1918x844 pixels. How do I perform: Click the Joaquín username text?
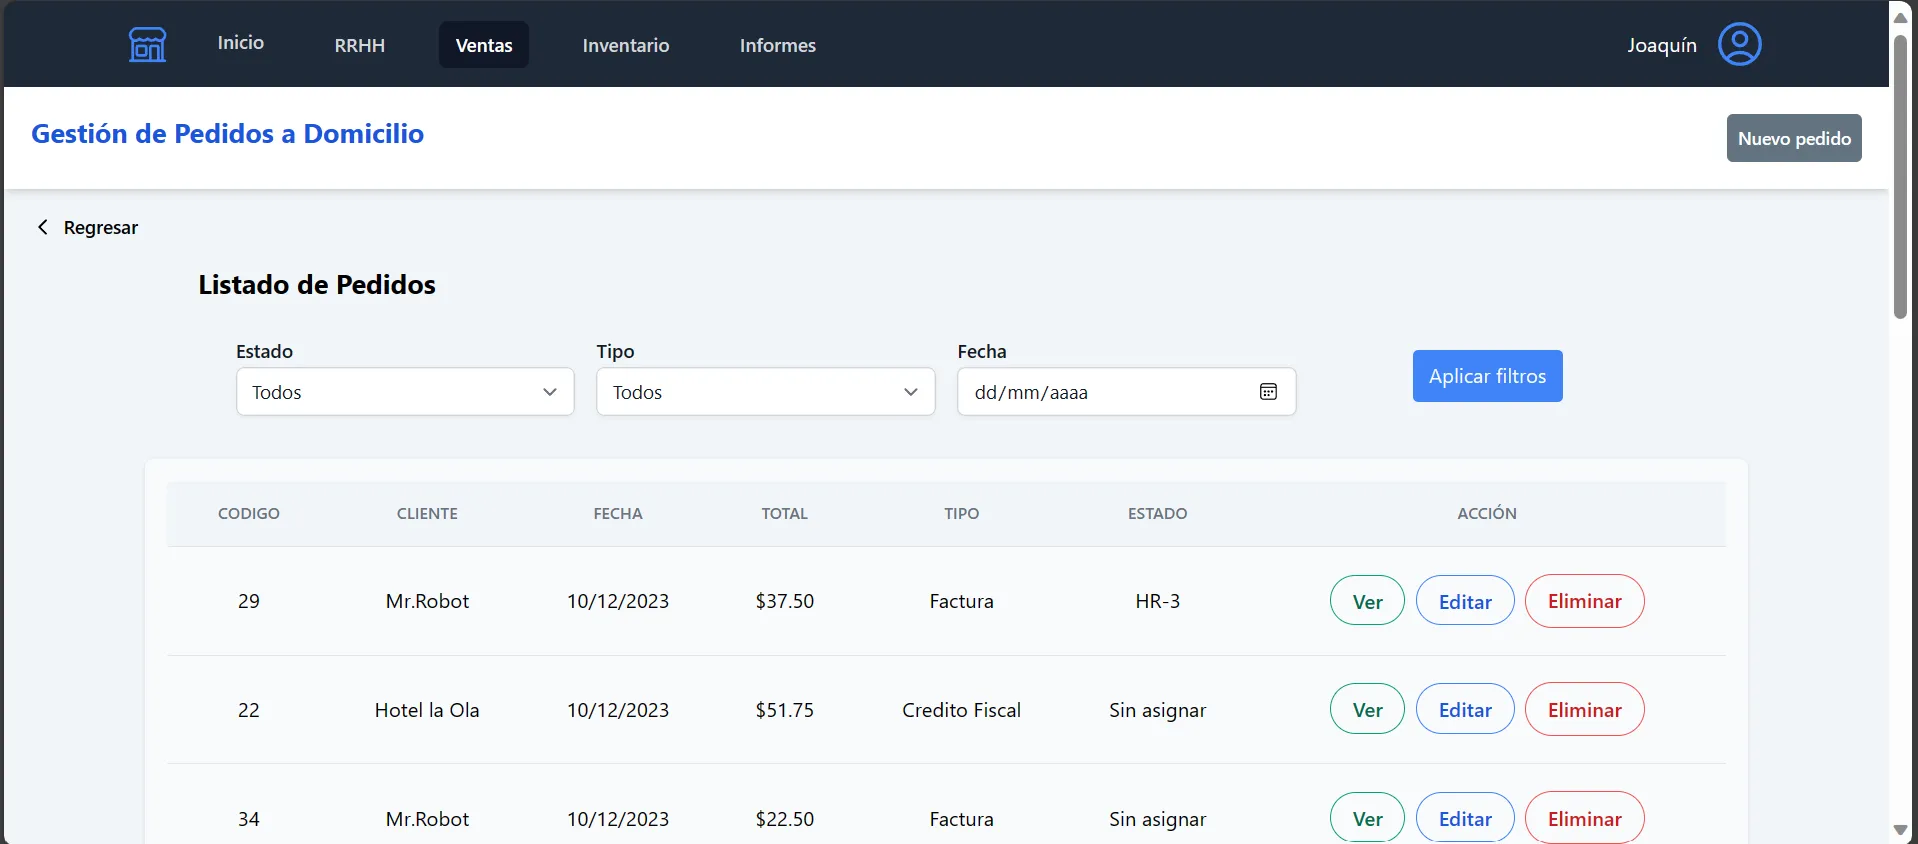click(x=1661, y=45)
